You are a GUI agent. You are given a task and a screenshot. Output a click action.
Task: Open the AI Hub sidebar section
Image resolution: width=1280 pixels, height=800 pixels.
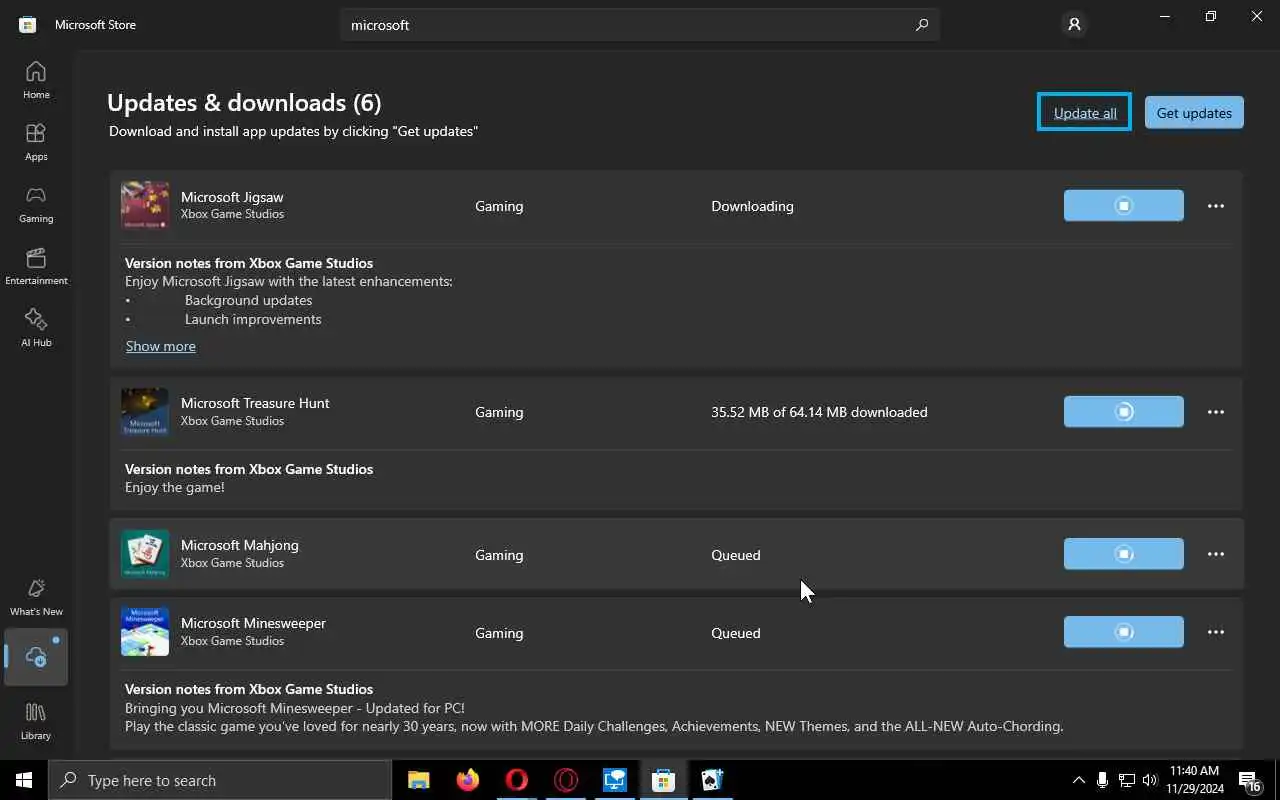36,328
